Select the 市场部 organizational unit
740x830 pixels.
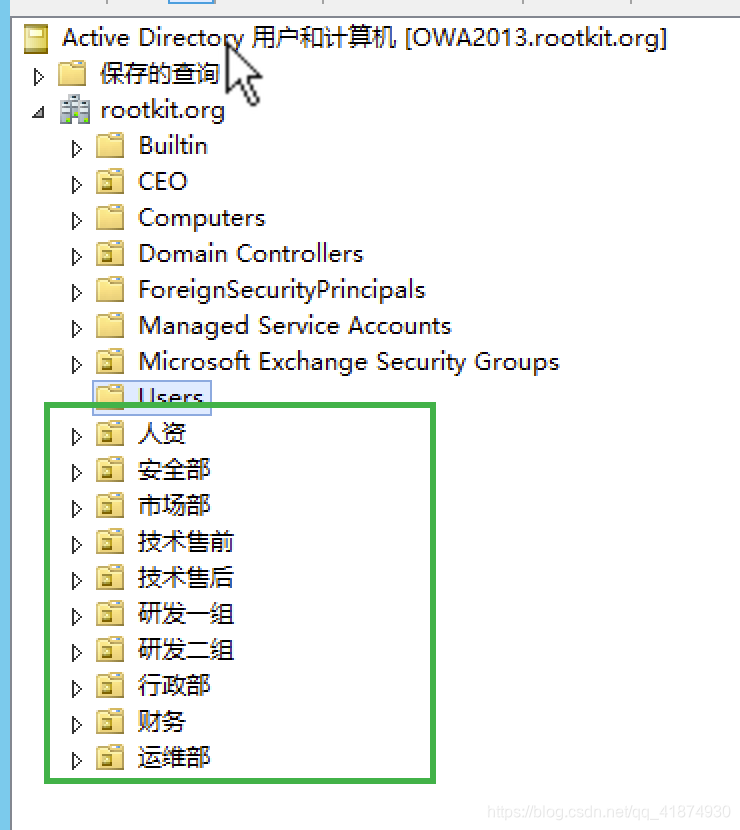pos(174,506)
